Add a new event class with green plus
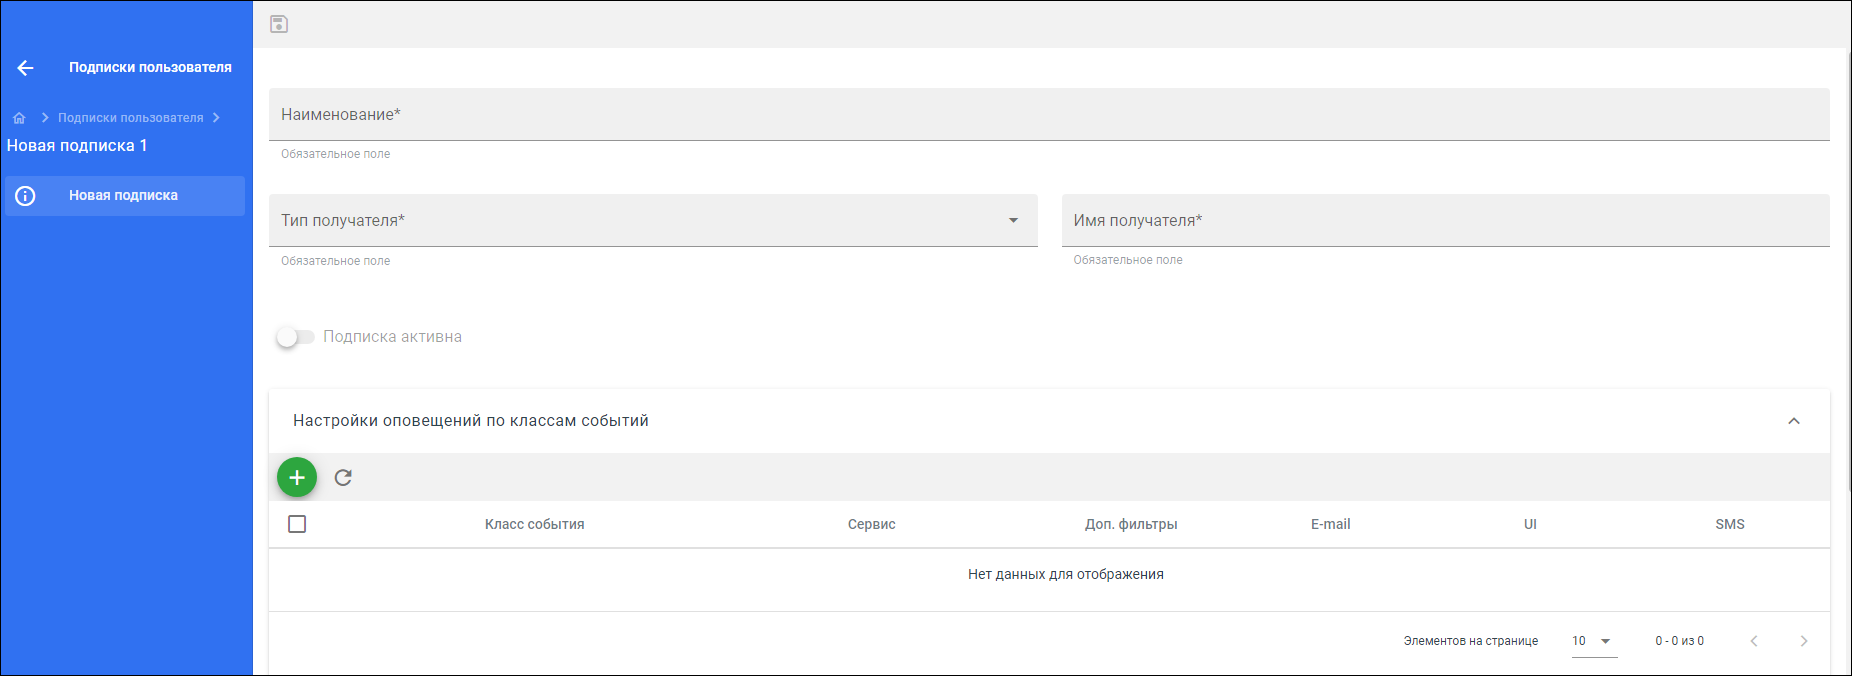 [297, 478]
